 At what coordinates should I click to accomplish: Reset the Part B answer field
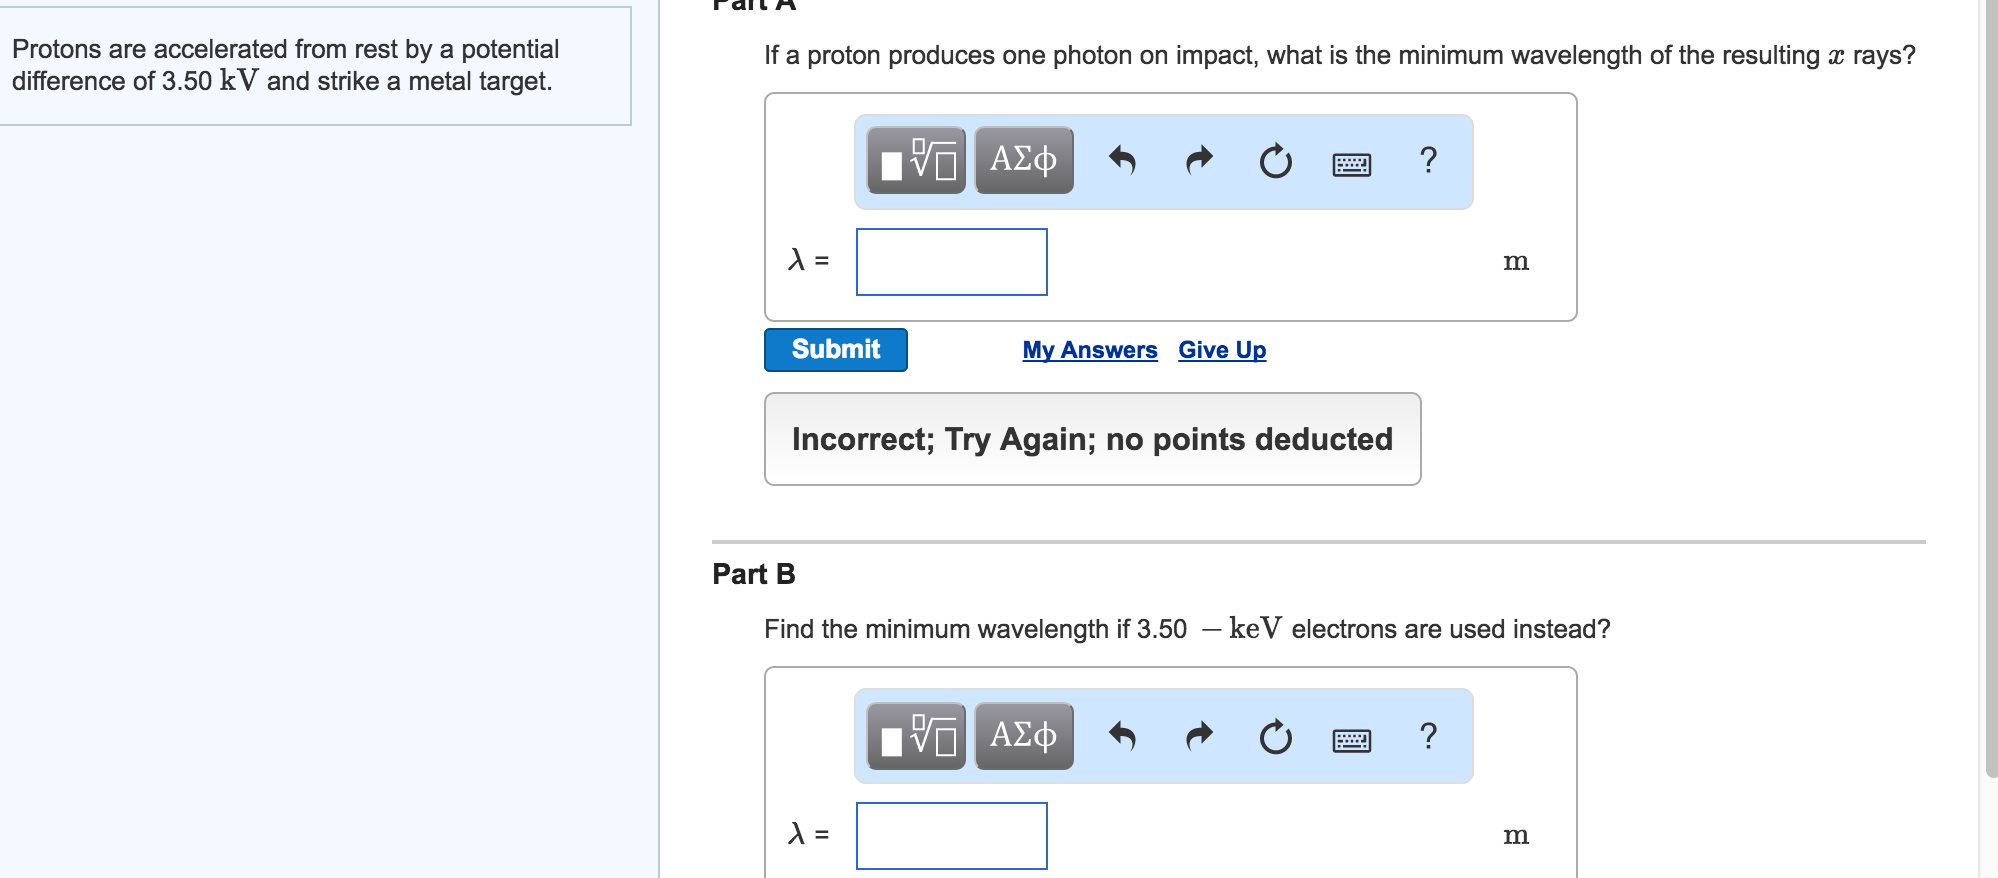tap(1274, 736)
